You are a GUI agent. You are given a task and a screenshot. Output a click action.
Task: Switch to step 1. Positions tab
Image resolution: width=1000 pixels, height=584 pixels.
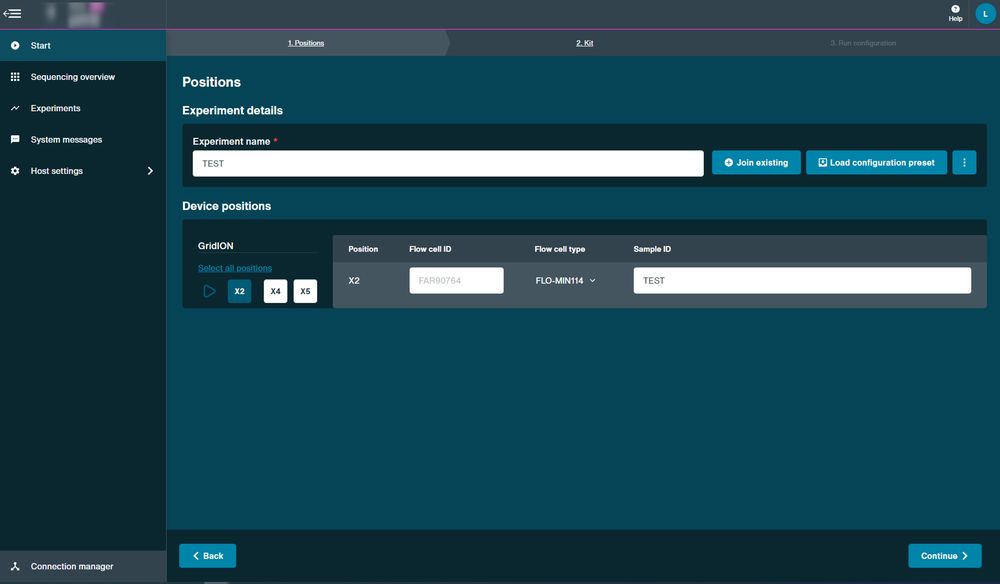pyautogui.click(x=305, y=43)
